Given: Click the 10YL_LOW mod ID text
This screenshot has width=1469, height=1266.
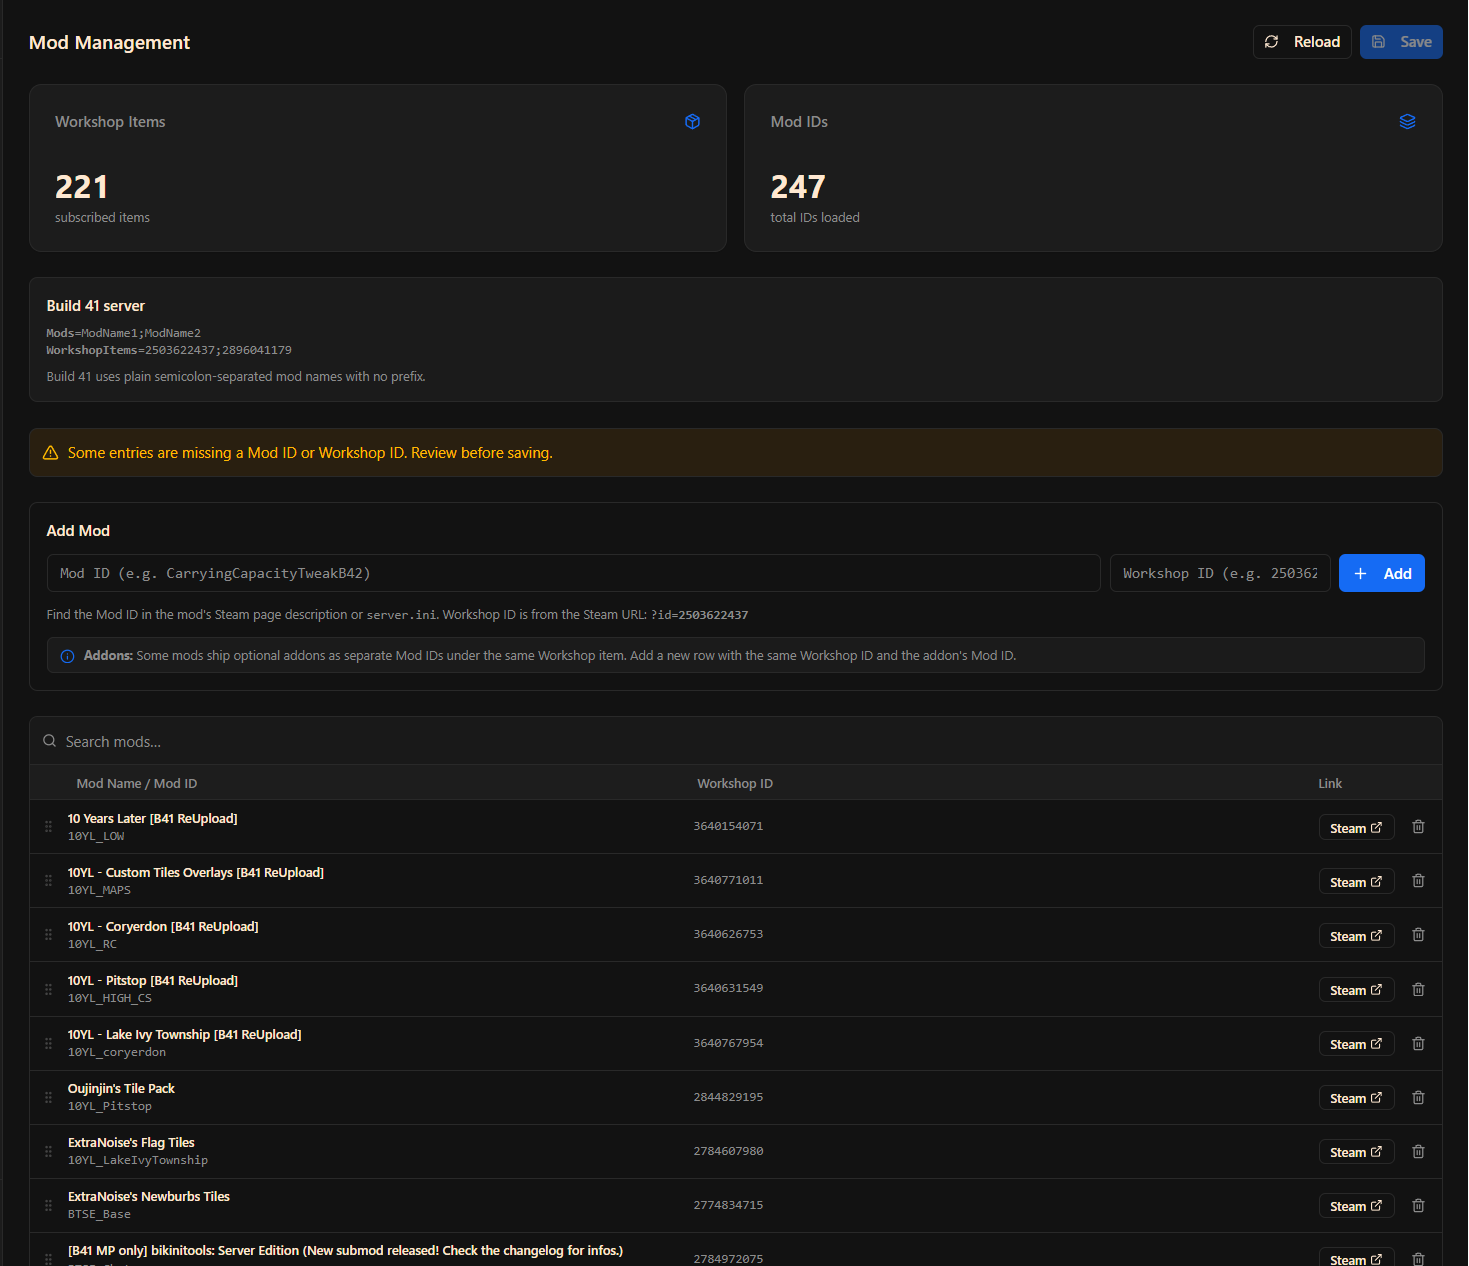Looking at the screenshot, I should click(x=96, y=836).
